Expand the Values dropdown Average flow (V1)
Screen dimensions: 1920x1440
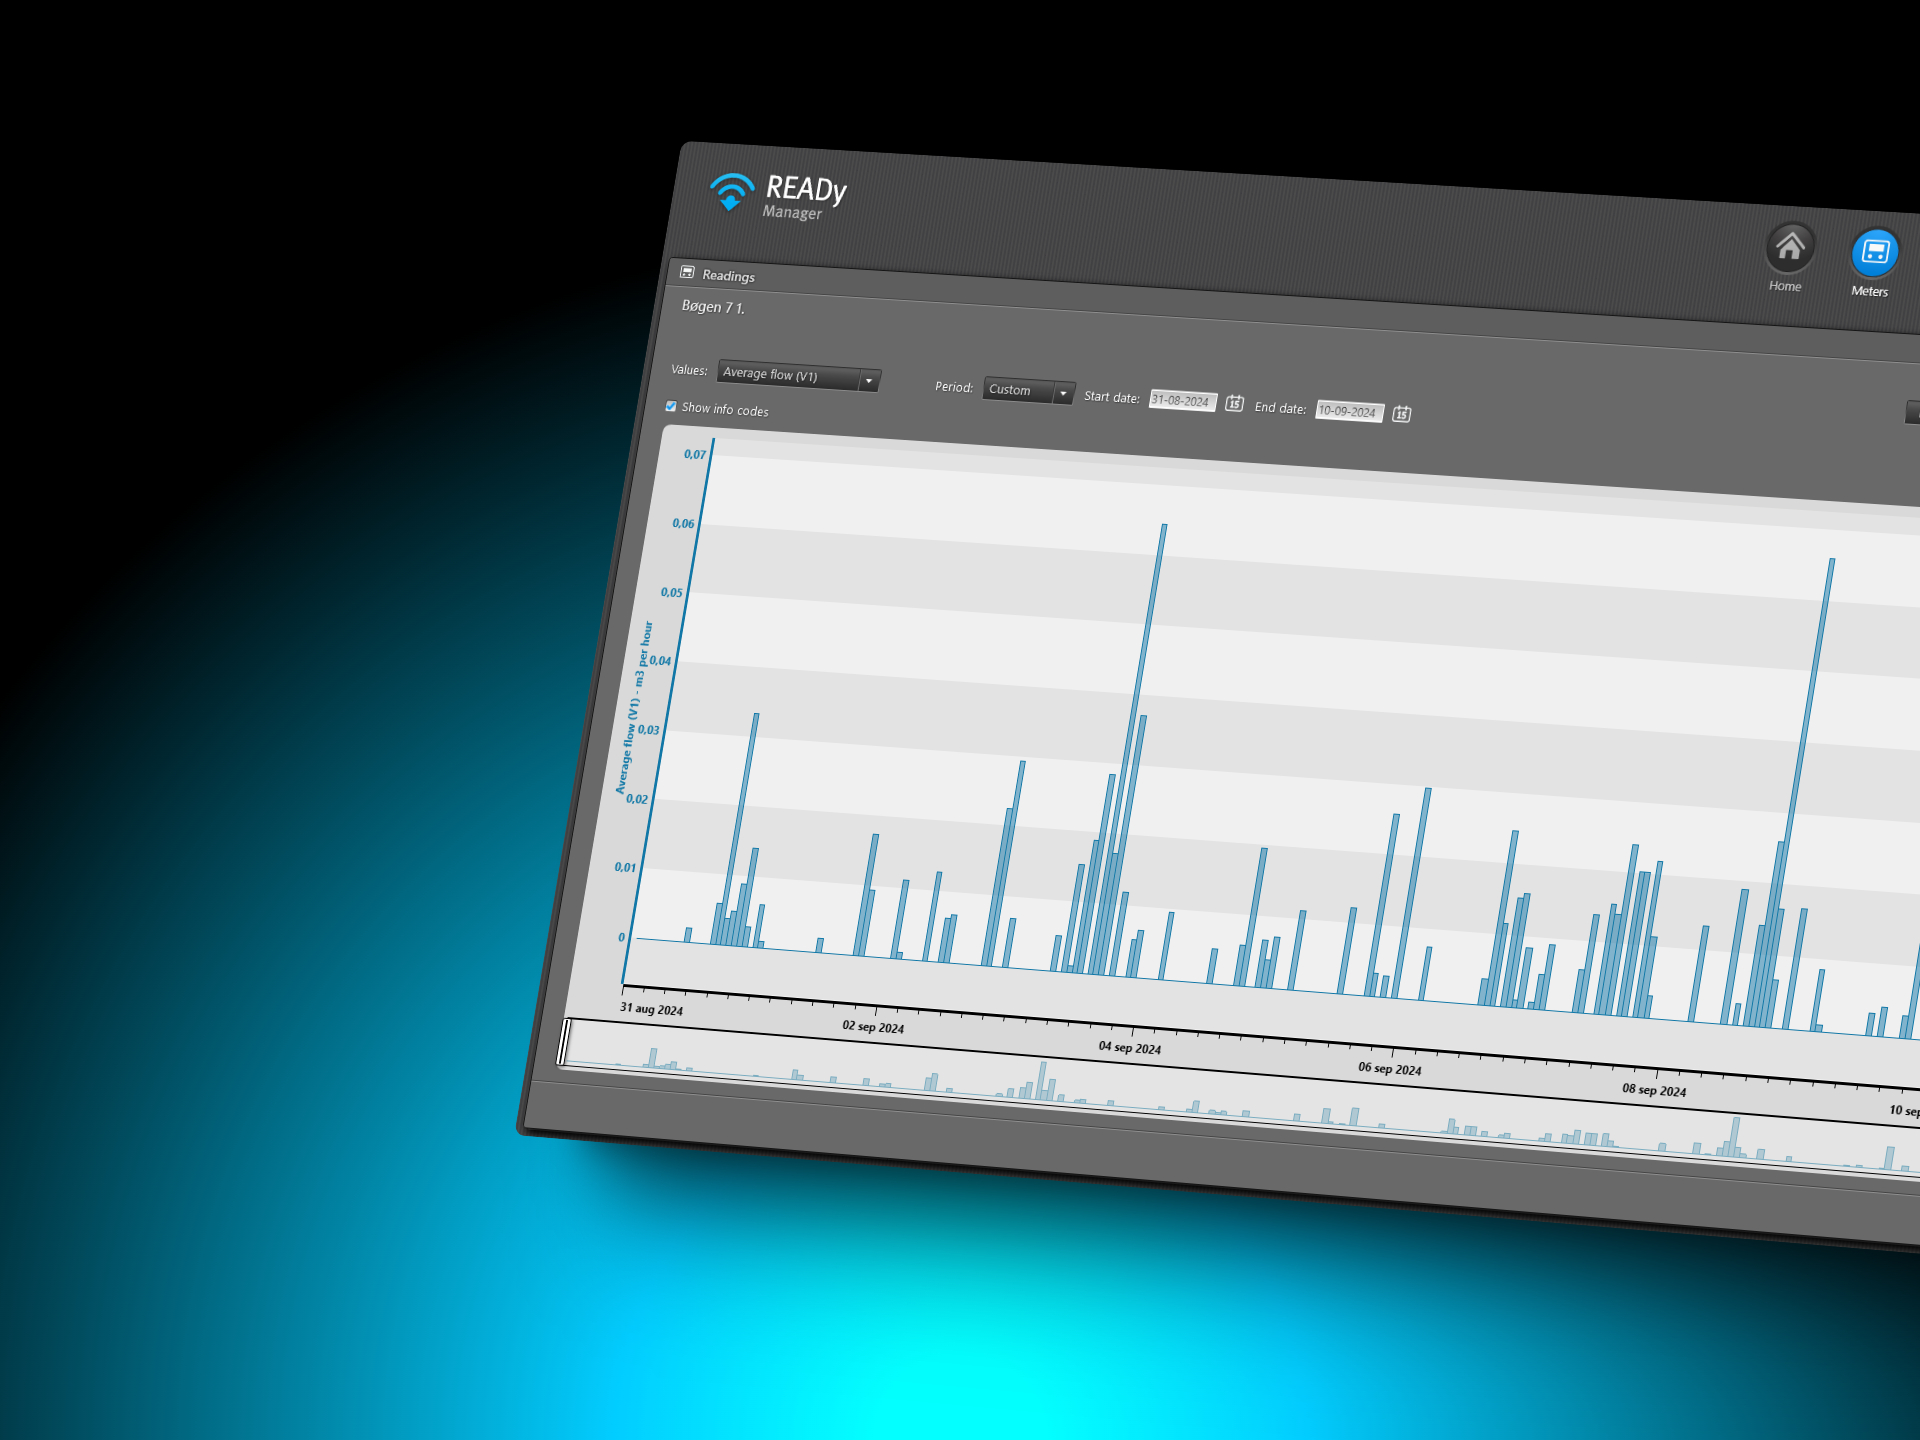tap(798, 376)
